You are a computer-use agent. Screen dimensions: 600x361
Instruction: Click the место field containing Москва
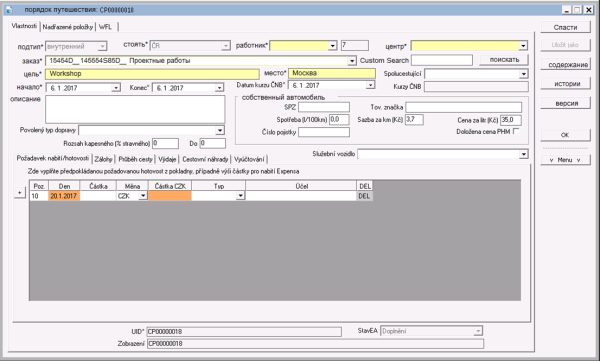point(332,73)
